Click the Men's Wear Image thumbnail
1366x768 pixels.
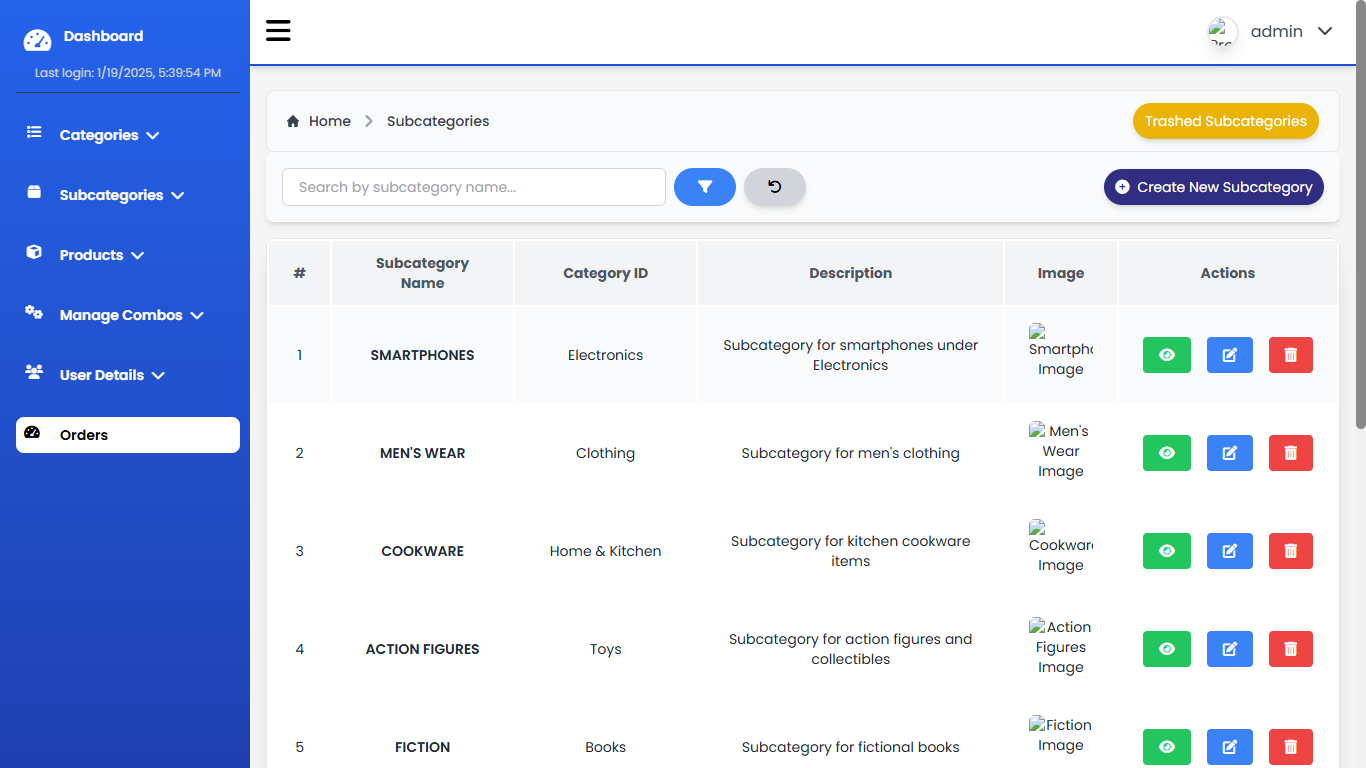tap(1061, 451)
